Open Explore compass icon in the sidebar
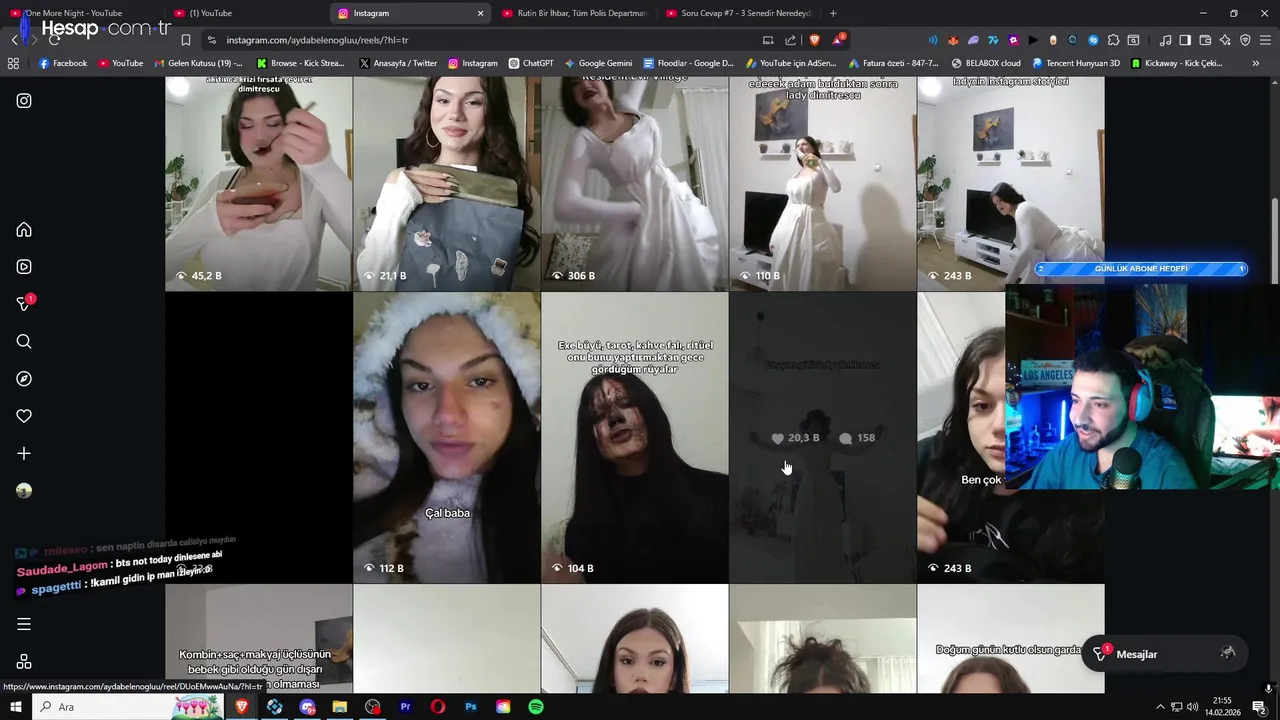Screen dimensions: 1280x720 tap(24, 379)
